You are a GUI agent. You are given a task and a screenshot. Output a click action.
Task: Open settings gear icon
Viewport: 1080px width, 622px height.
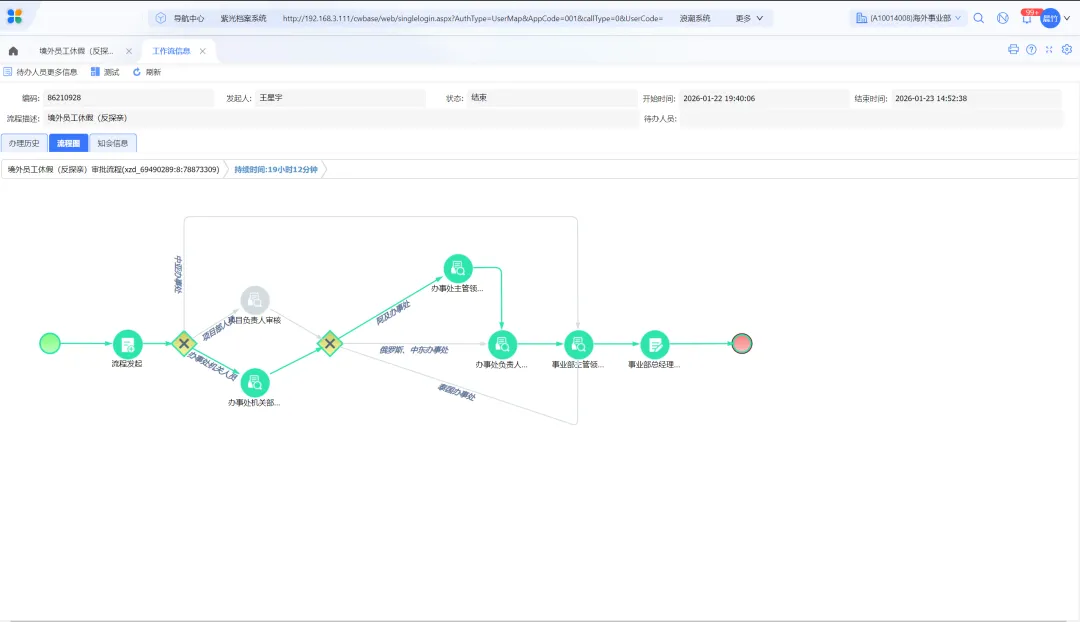tap(1067, 50)
